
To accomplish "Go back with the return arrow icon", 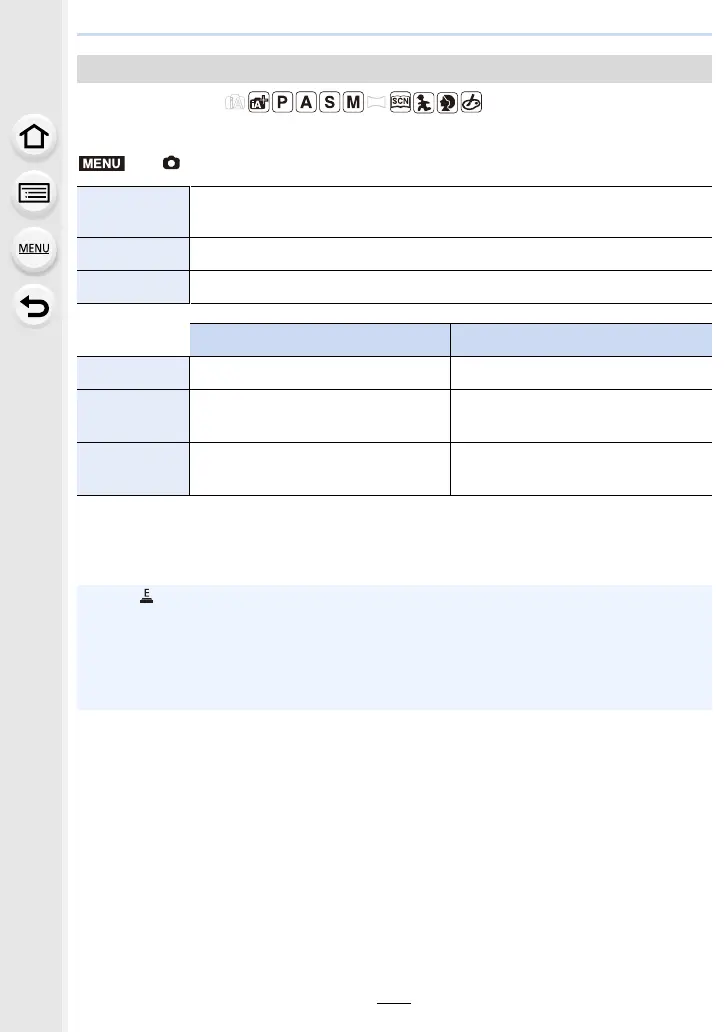I will [34, 306].
